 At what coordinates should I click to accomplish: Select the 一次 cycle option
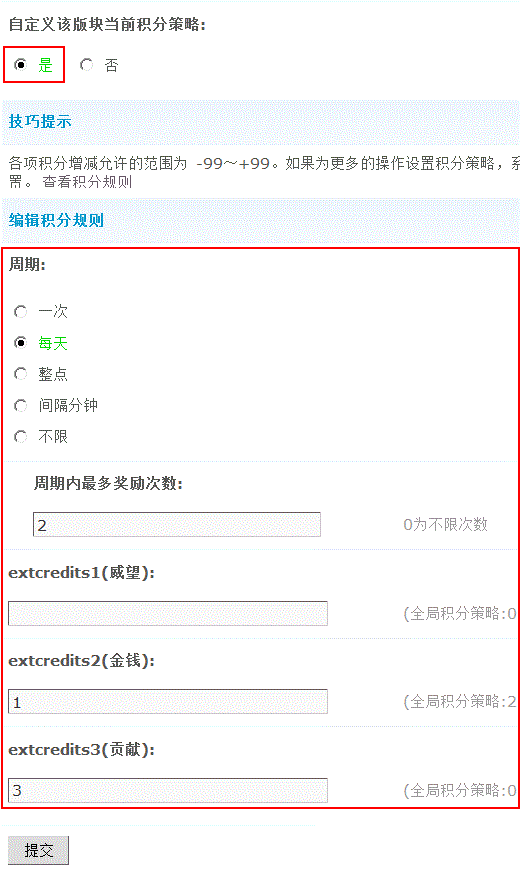(21, 312)
